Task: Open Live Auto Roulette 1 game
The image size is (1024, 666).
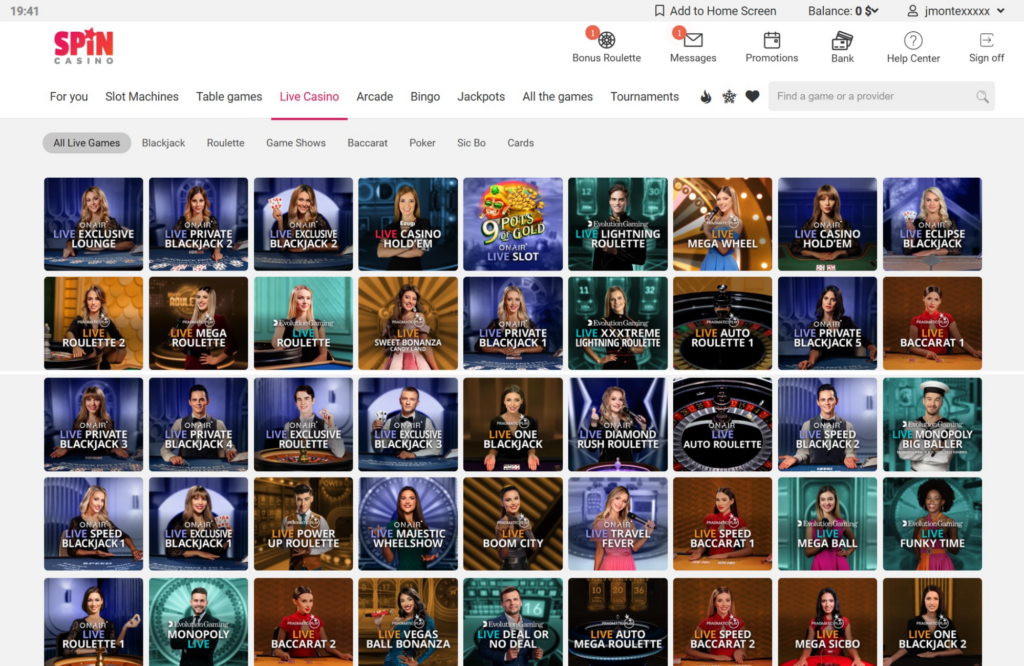Action: click(x=722, y=323)
